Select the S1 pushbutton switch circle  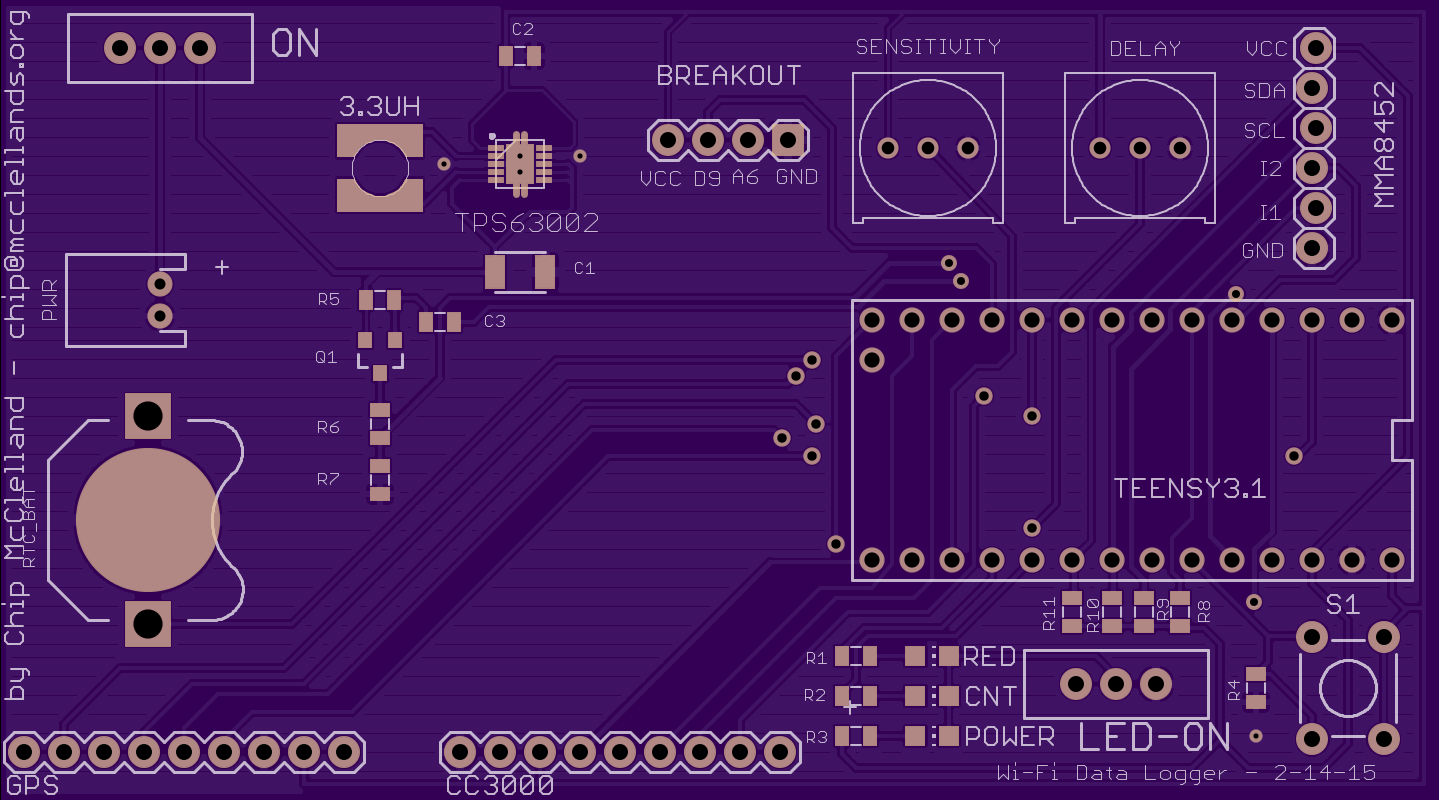coord(1347,688)
